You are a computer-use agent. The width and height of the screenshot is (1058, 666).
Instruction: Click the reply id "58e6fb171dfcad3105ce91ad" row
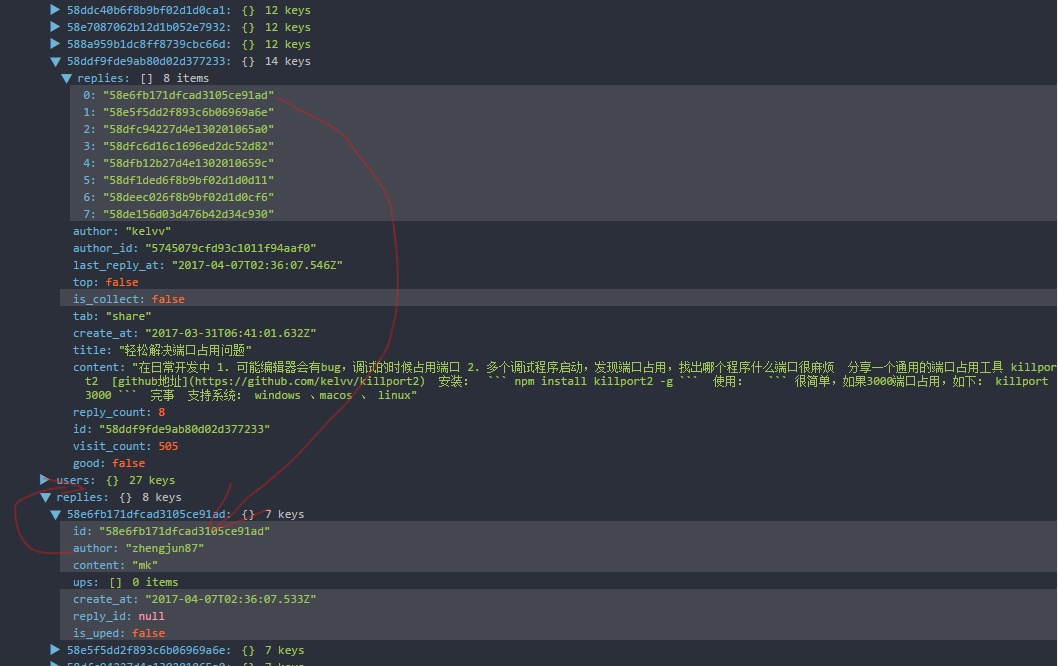point(557,531)
